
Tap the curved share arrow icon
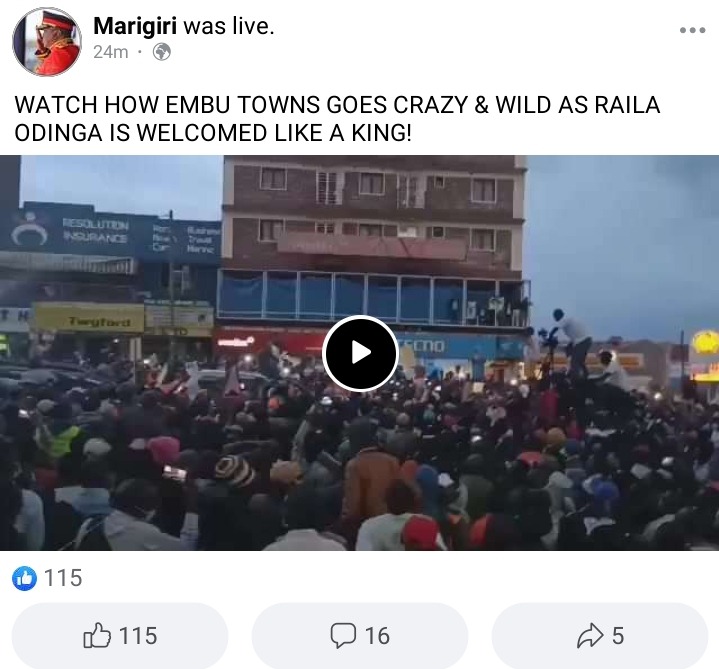590,636
